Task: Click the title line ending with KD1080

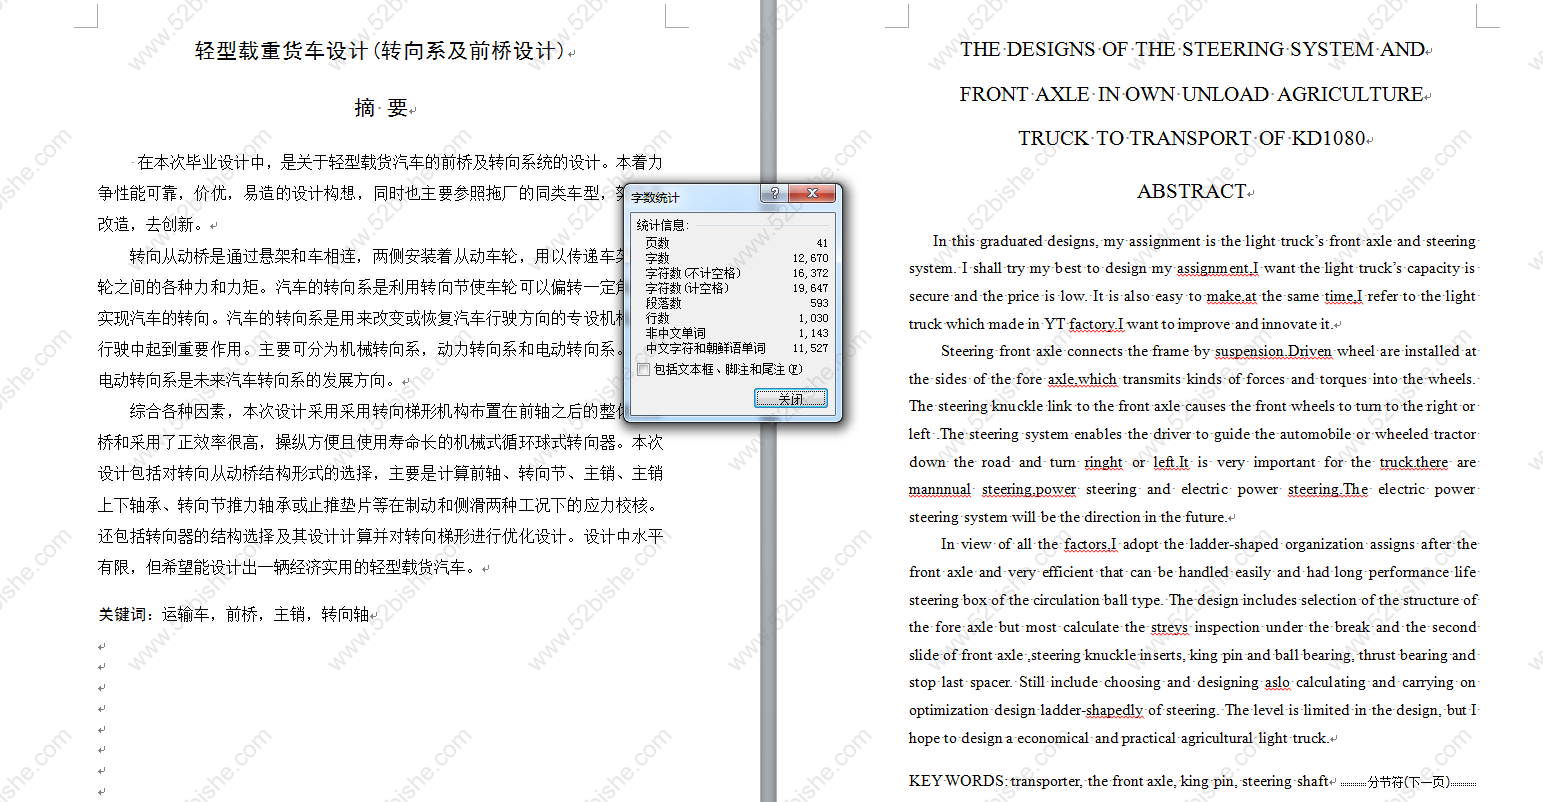Action: coord(1191,139)
